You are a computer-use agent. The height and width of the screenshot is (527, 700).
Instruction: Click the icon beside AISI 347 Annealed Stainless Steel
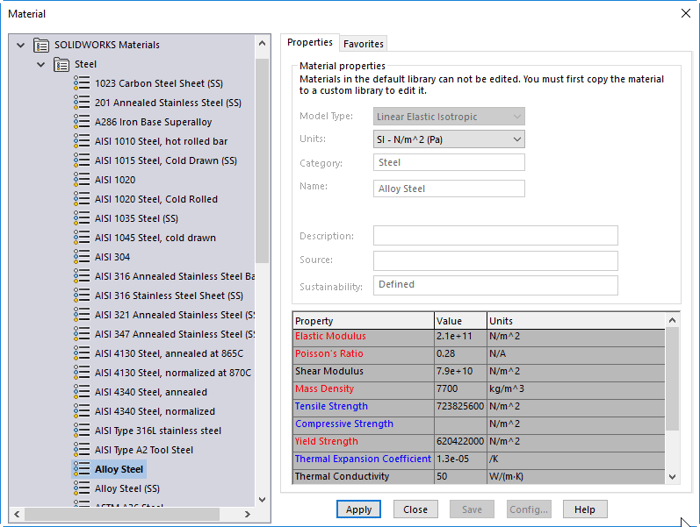[x=82, y=334]
